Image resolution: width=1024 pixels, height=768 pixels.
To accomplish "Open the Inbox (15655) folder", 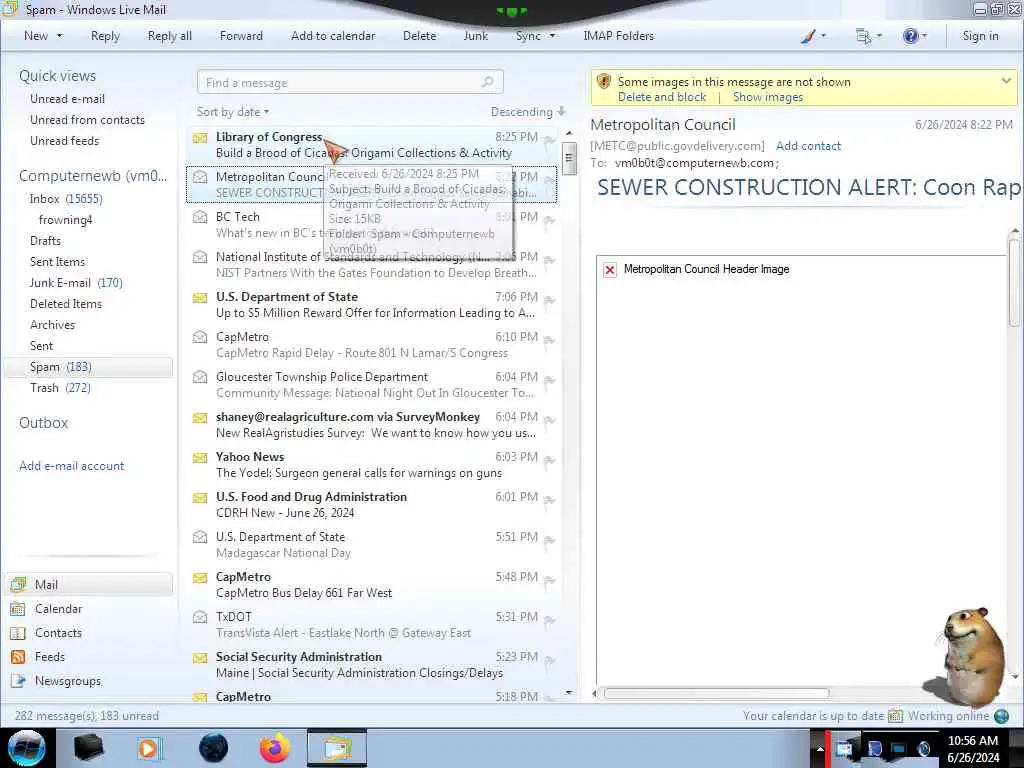I will [x=66, y=199].
